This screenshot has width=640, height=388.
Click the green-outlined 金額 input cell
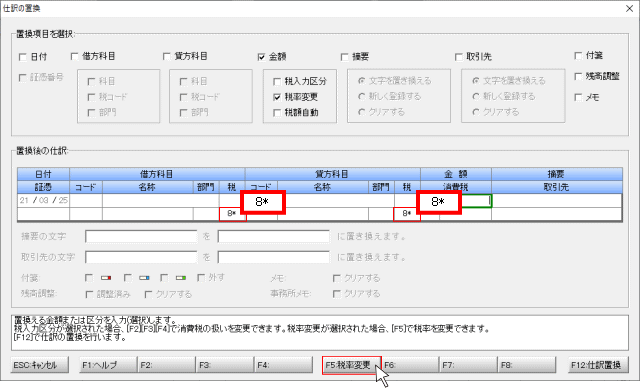point(476,201)
